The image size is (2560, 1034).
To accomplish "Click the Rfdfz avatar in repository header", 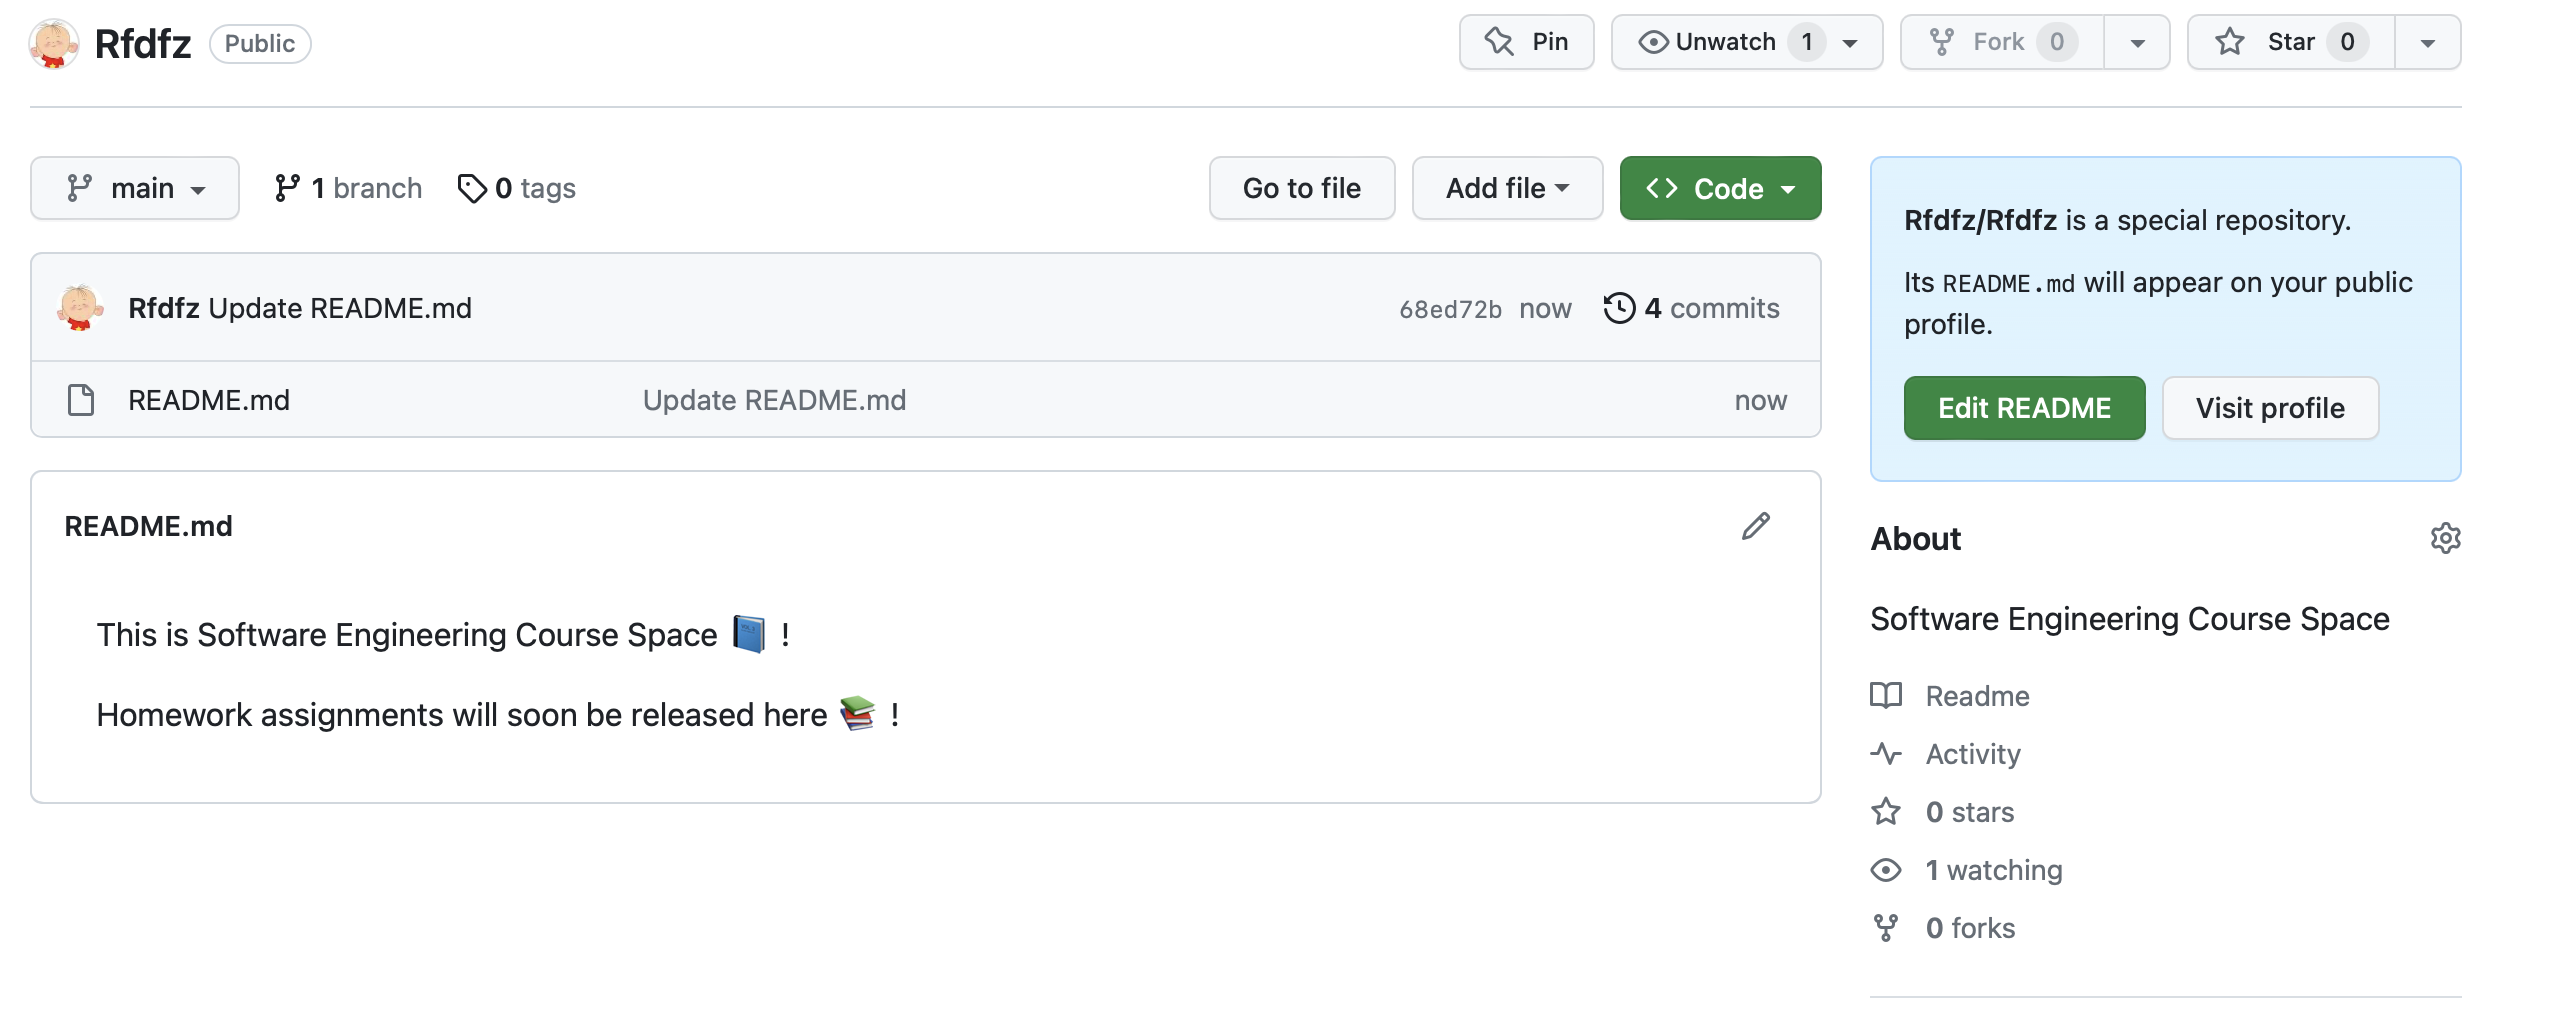I will [54, 44].
